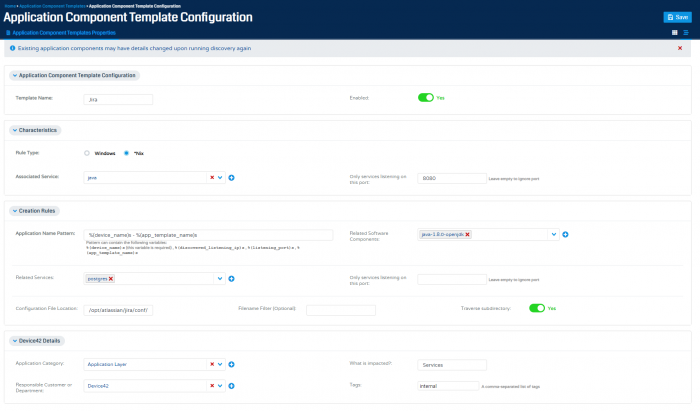Add a new Related Software Component

pos(565,234)
